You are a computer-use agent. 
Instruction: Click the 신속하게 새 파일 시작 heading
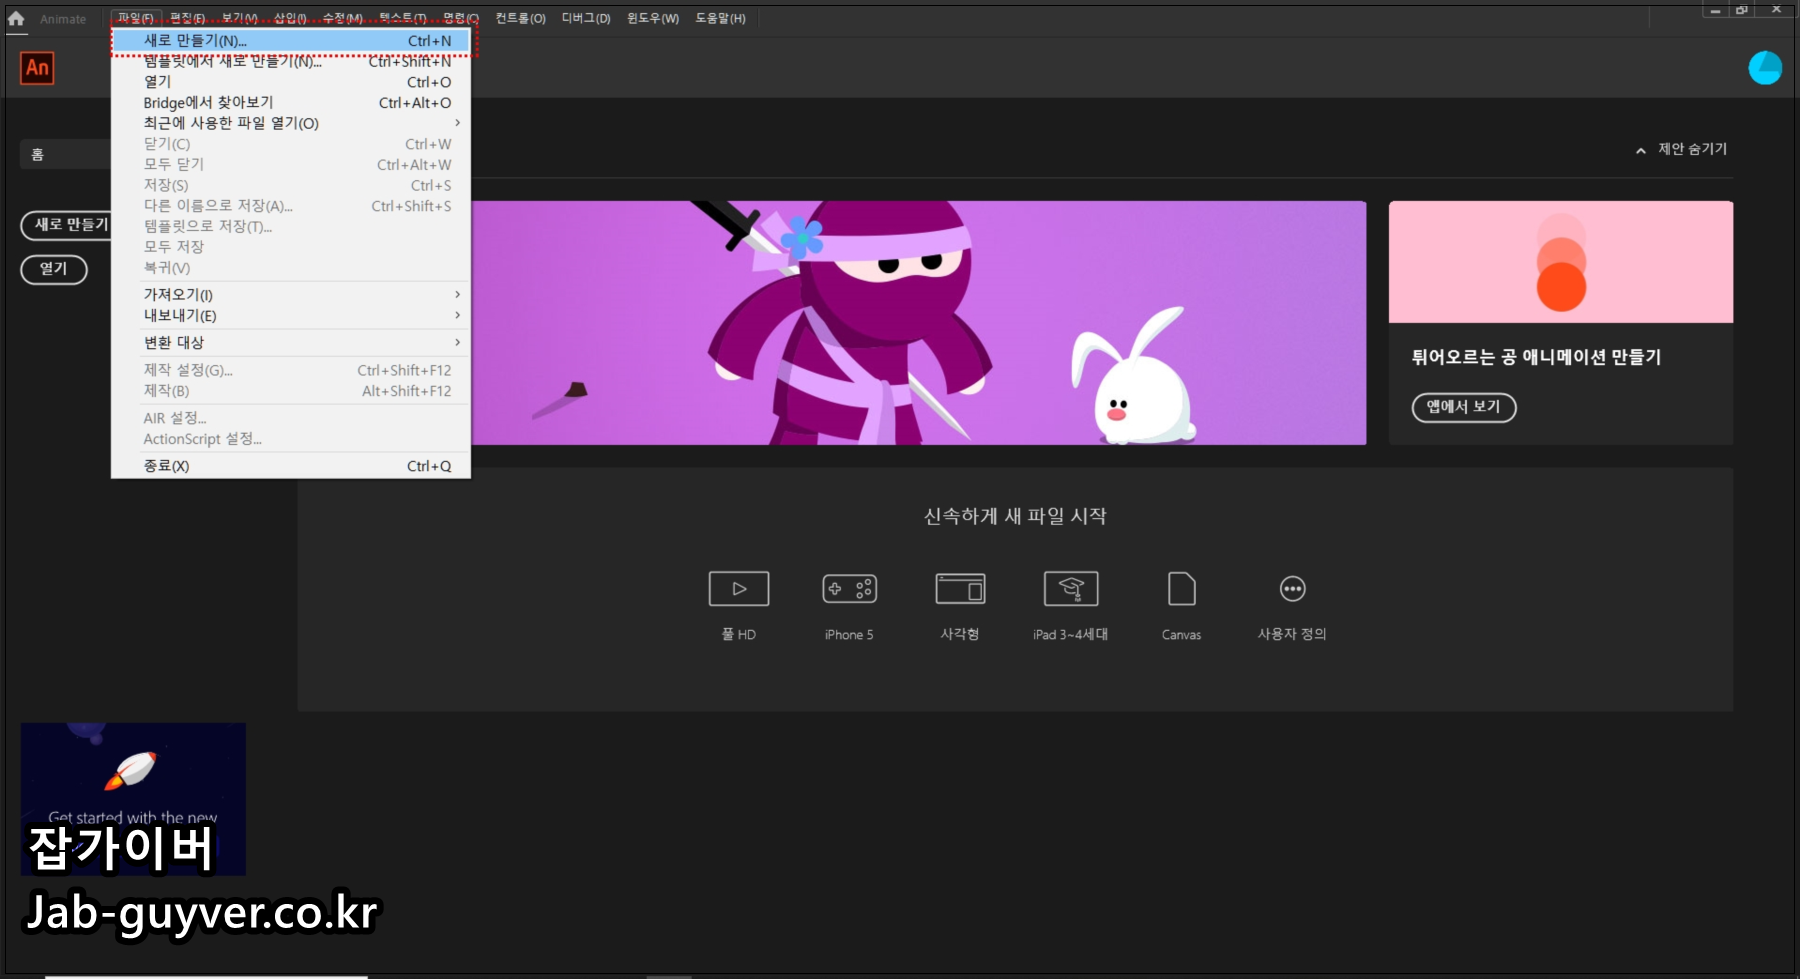(1015, 516)
